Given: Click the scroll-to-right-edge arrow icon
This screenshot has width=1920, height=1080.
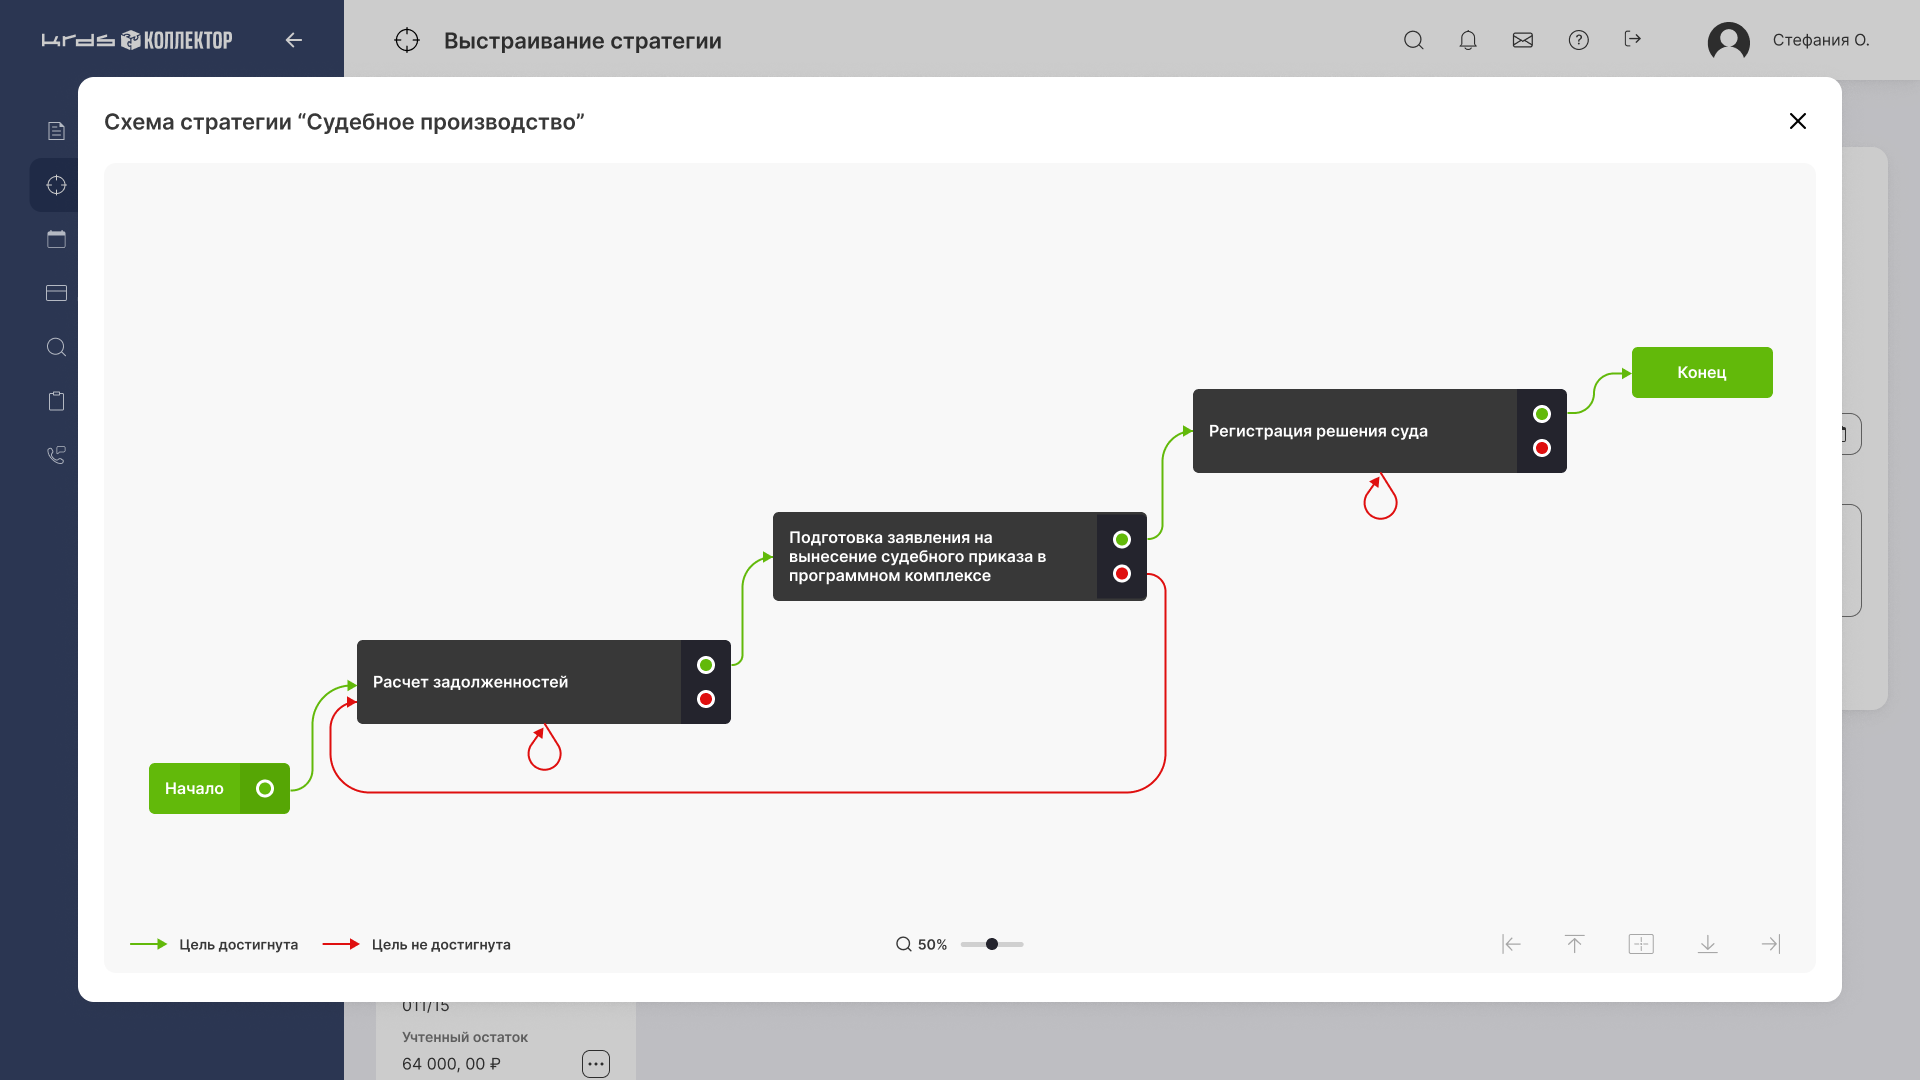Looking at the screenshot, I should tap(1771, 944).
